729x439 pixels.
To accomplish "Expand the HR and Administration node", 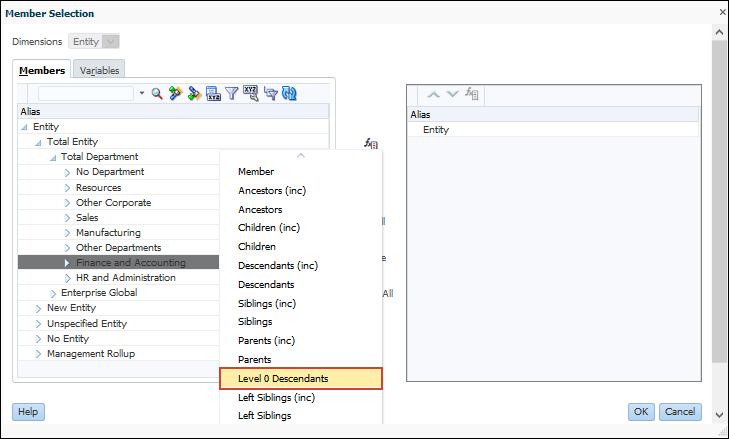I will 67,278.
